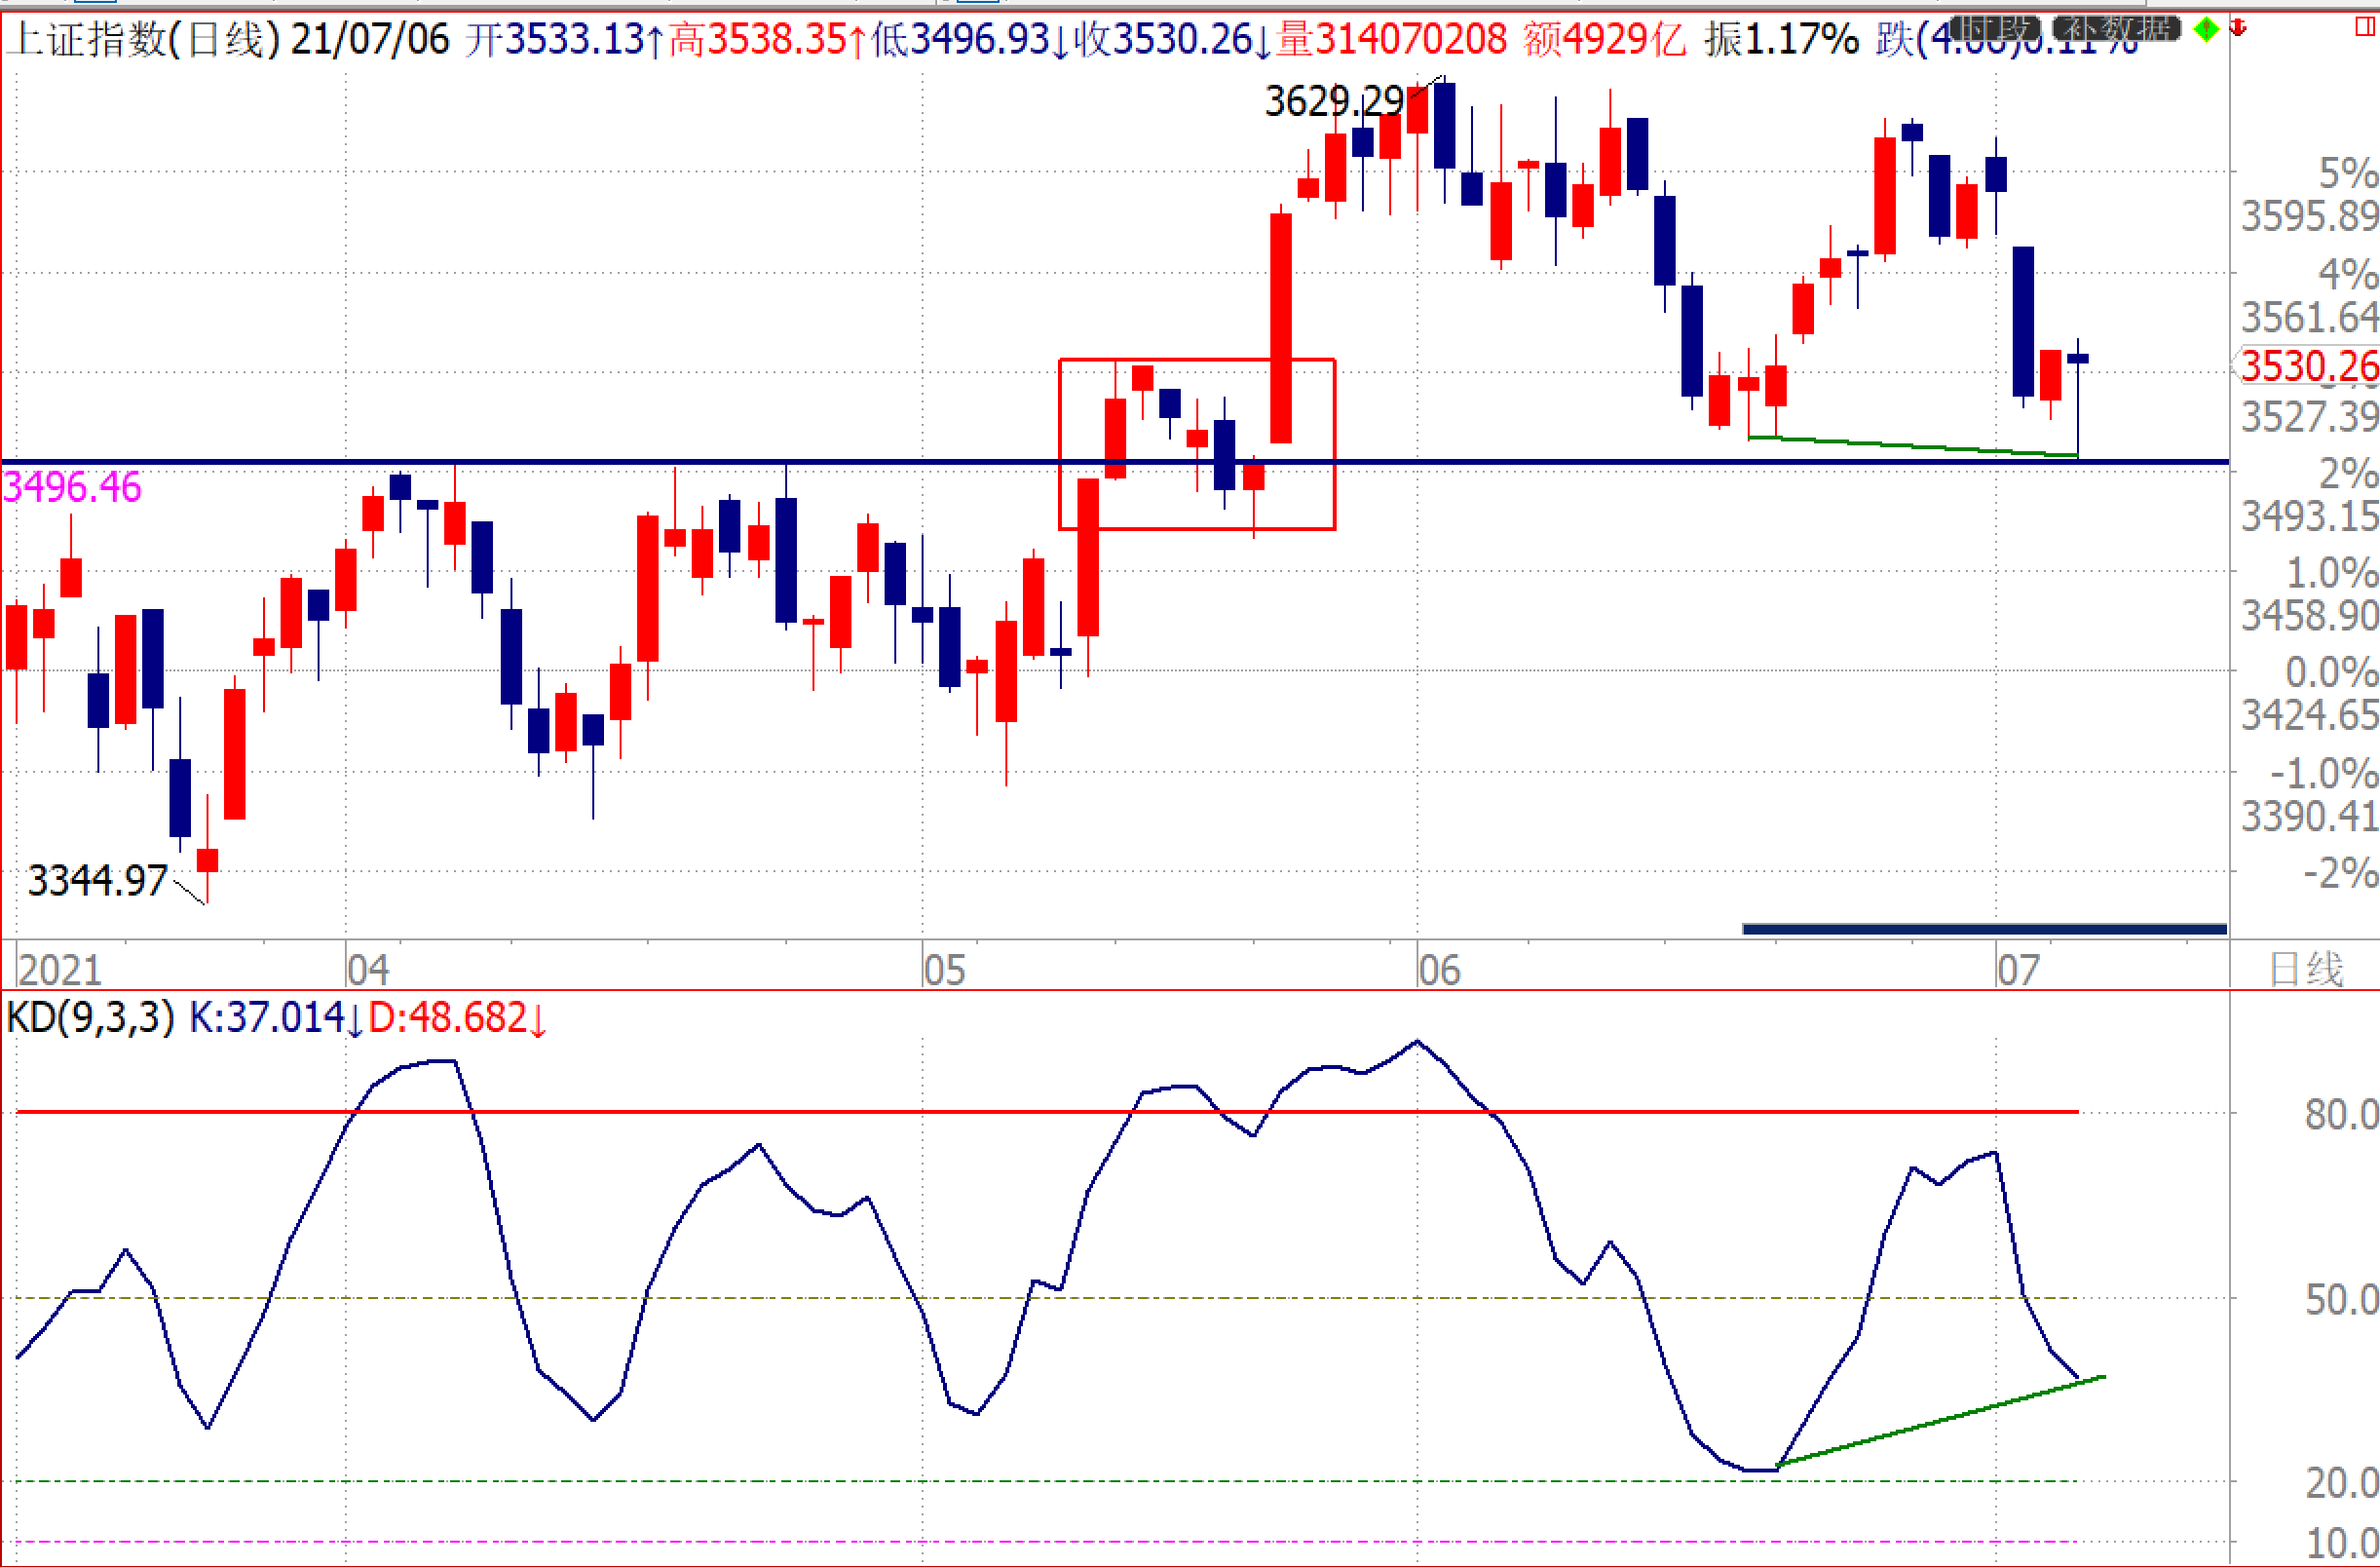Click the 20.0 KD axis label
Viewport: 2380px width, 1567px height.
click(x=2341, y=1483)
